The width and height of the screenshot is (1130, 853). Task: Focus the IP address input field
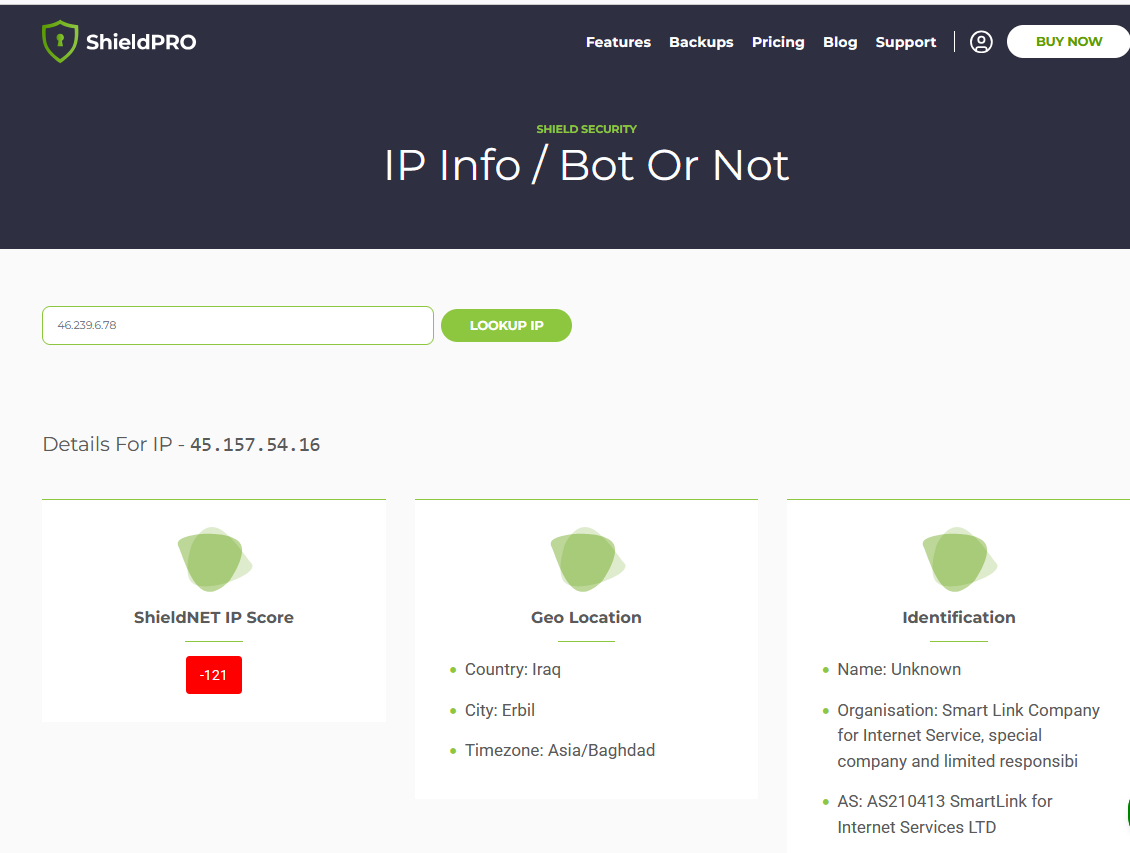[238, 326]
